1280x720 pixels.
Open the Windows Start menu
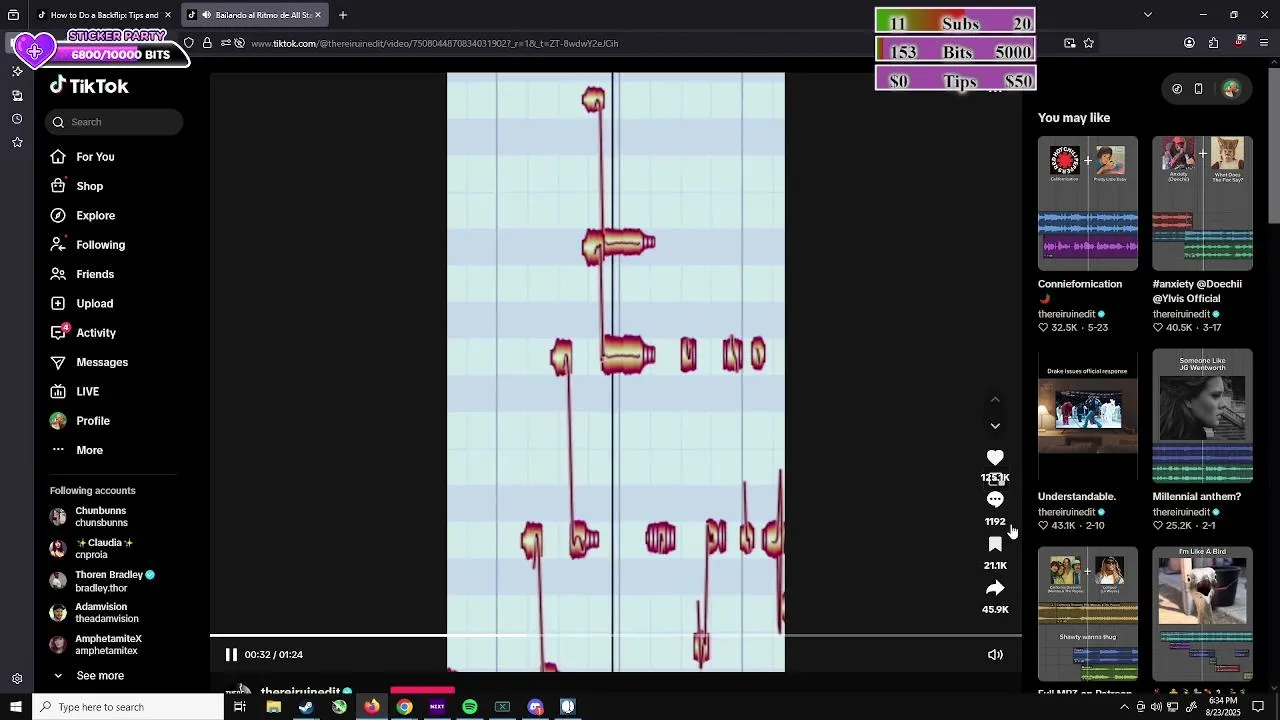click(x=15, y=707)
